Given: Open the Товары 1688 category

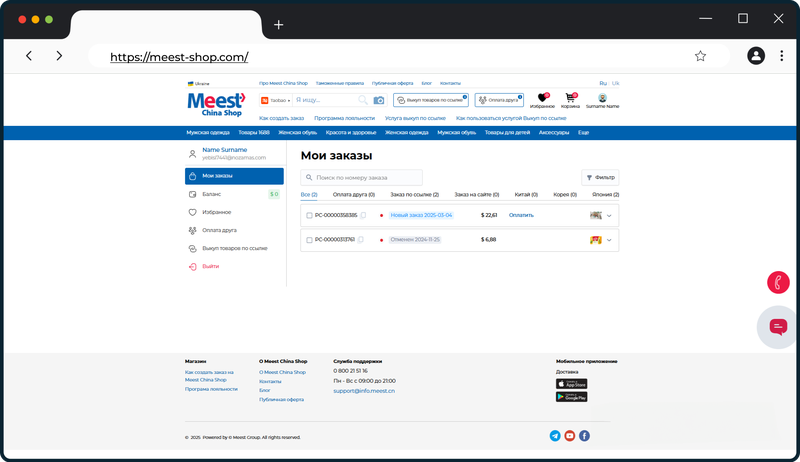Looking at the screenshot, I should [x=254, y=133].
